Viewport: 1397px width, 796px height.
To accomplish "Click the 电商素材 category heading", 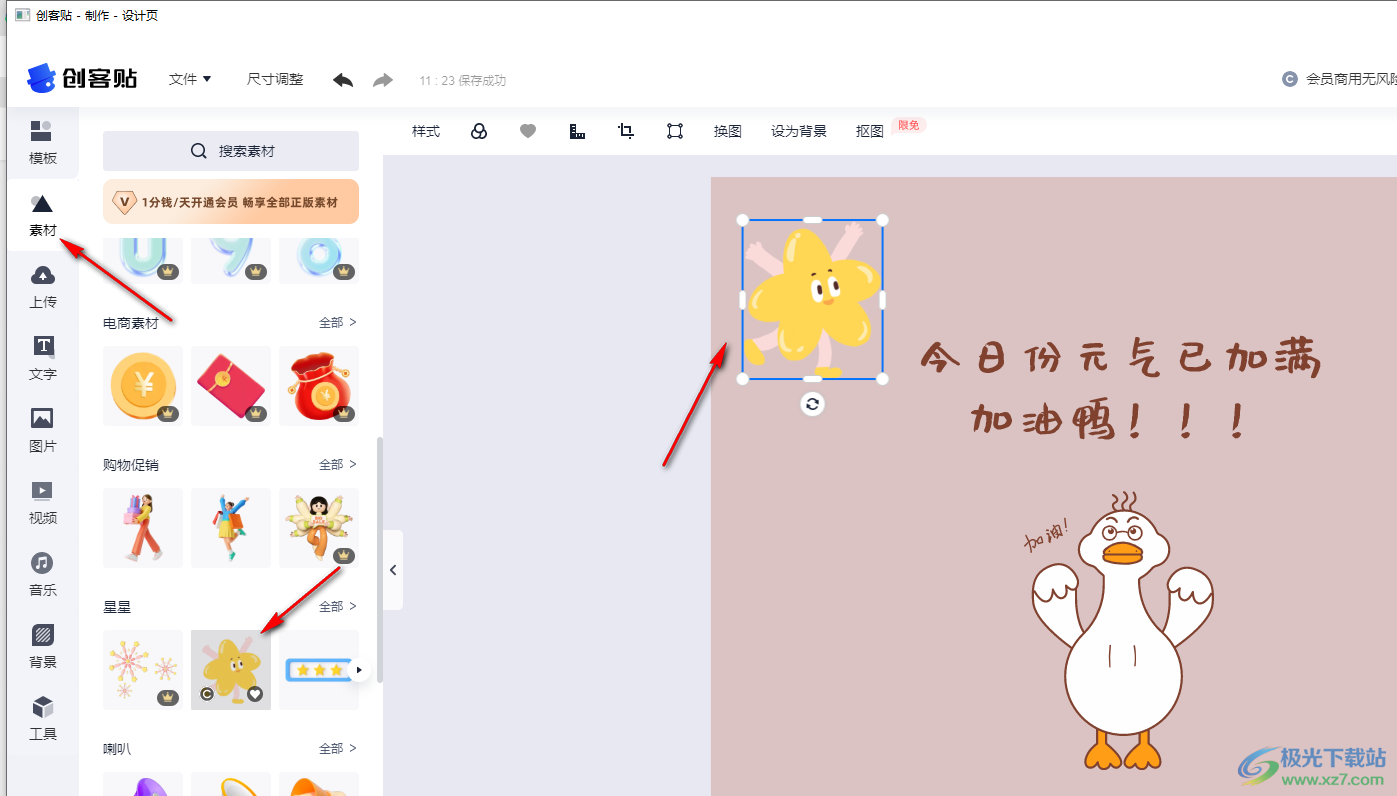I will point(131,323).
